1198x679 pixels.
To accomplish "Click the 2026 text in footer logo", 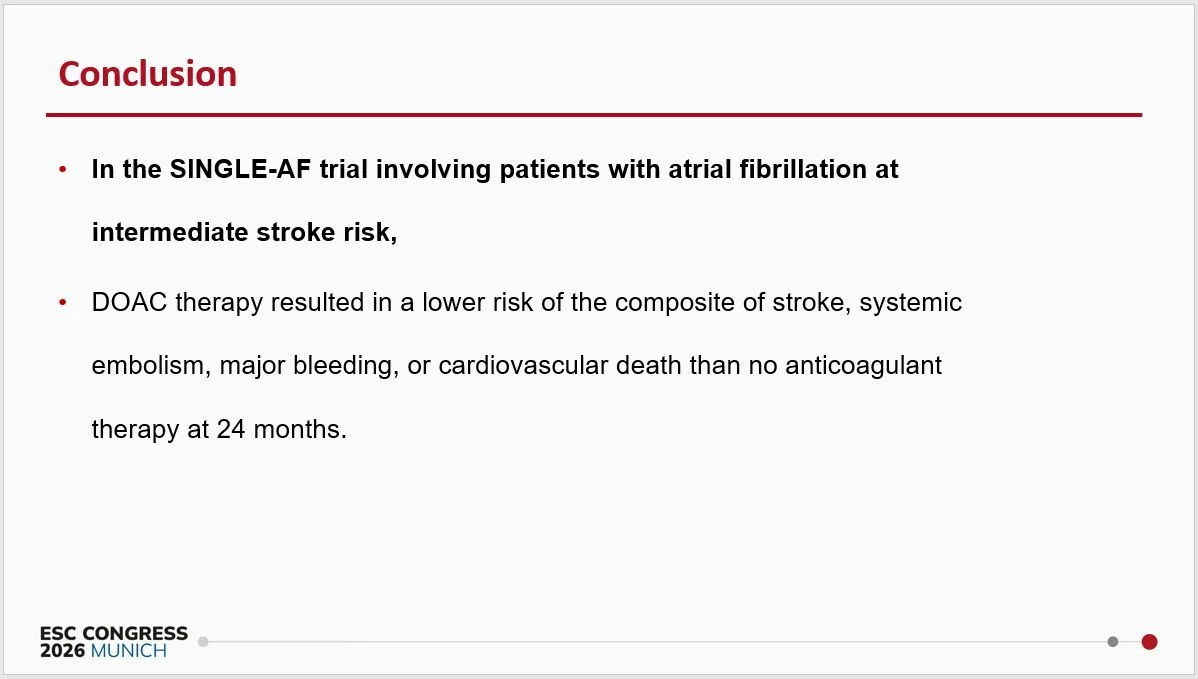I will pos(63,651).
